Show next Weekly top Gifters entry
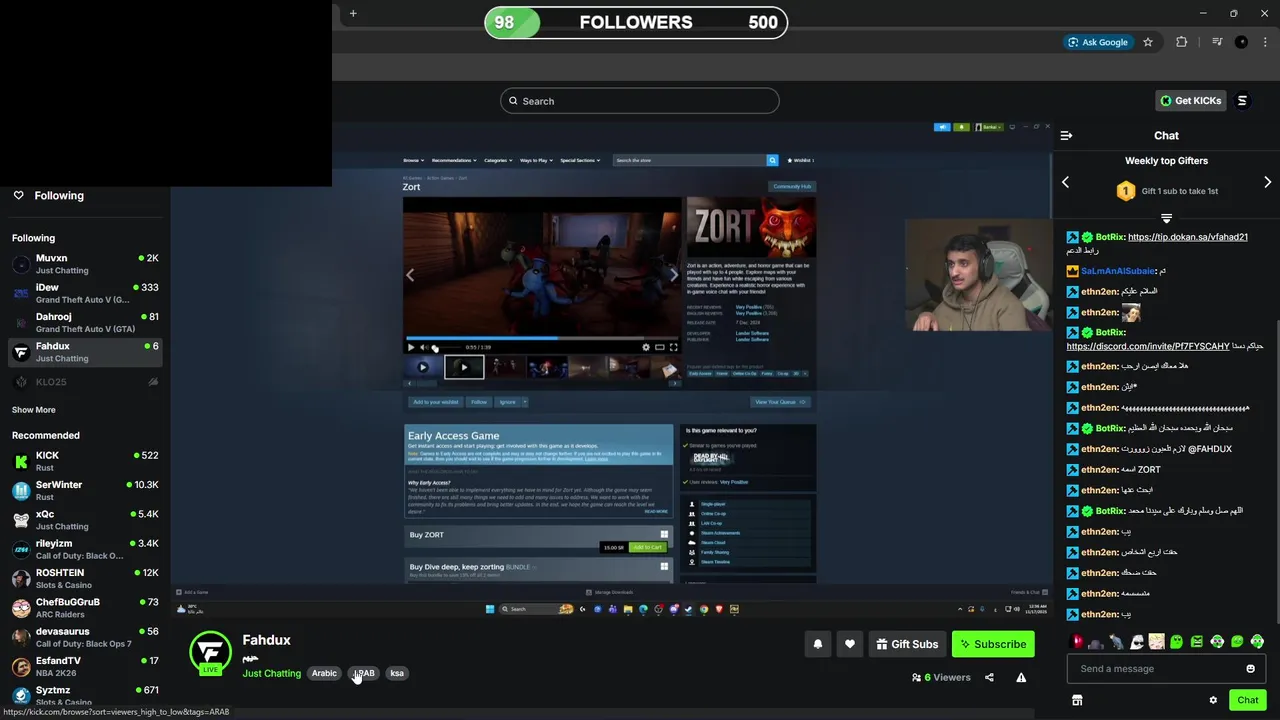This screenshot has width=1280, height=720. (x=1267, y=182)
